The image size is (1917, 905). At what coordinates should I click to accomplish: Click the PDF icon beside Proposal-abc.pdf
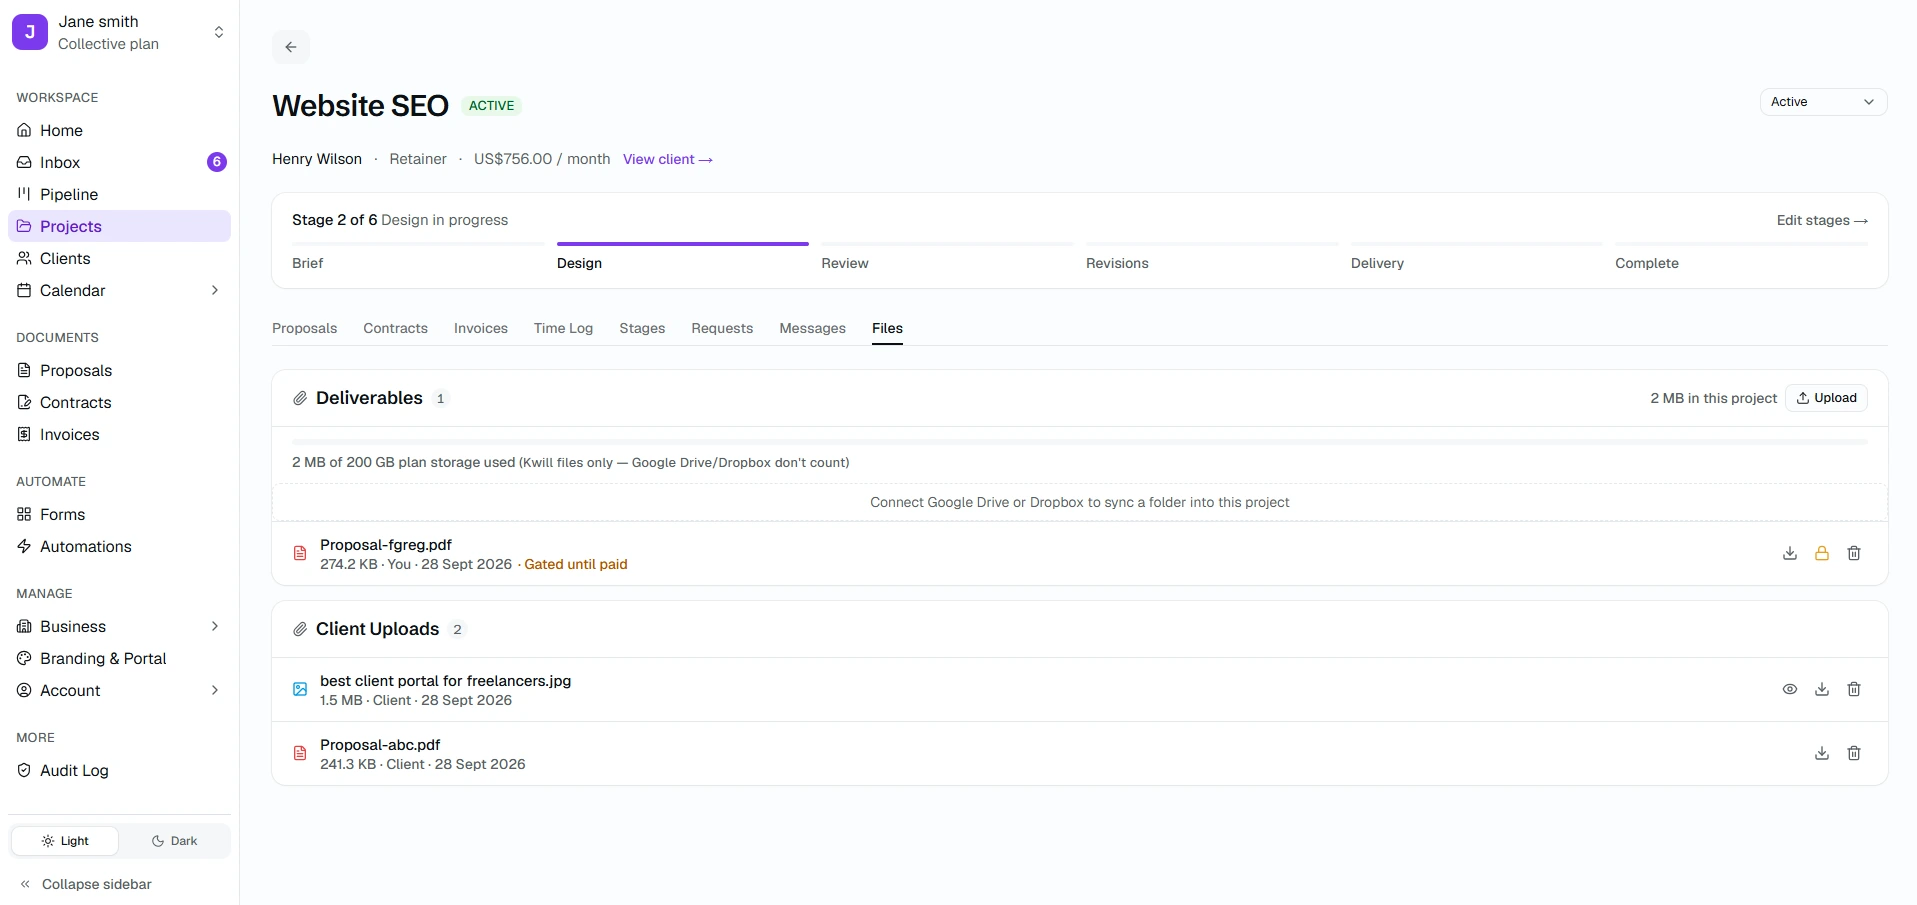300,753
